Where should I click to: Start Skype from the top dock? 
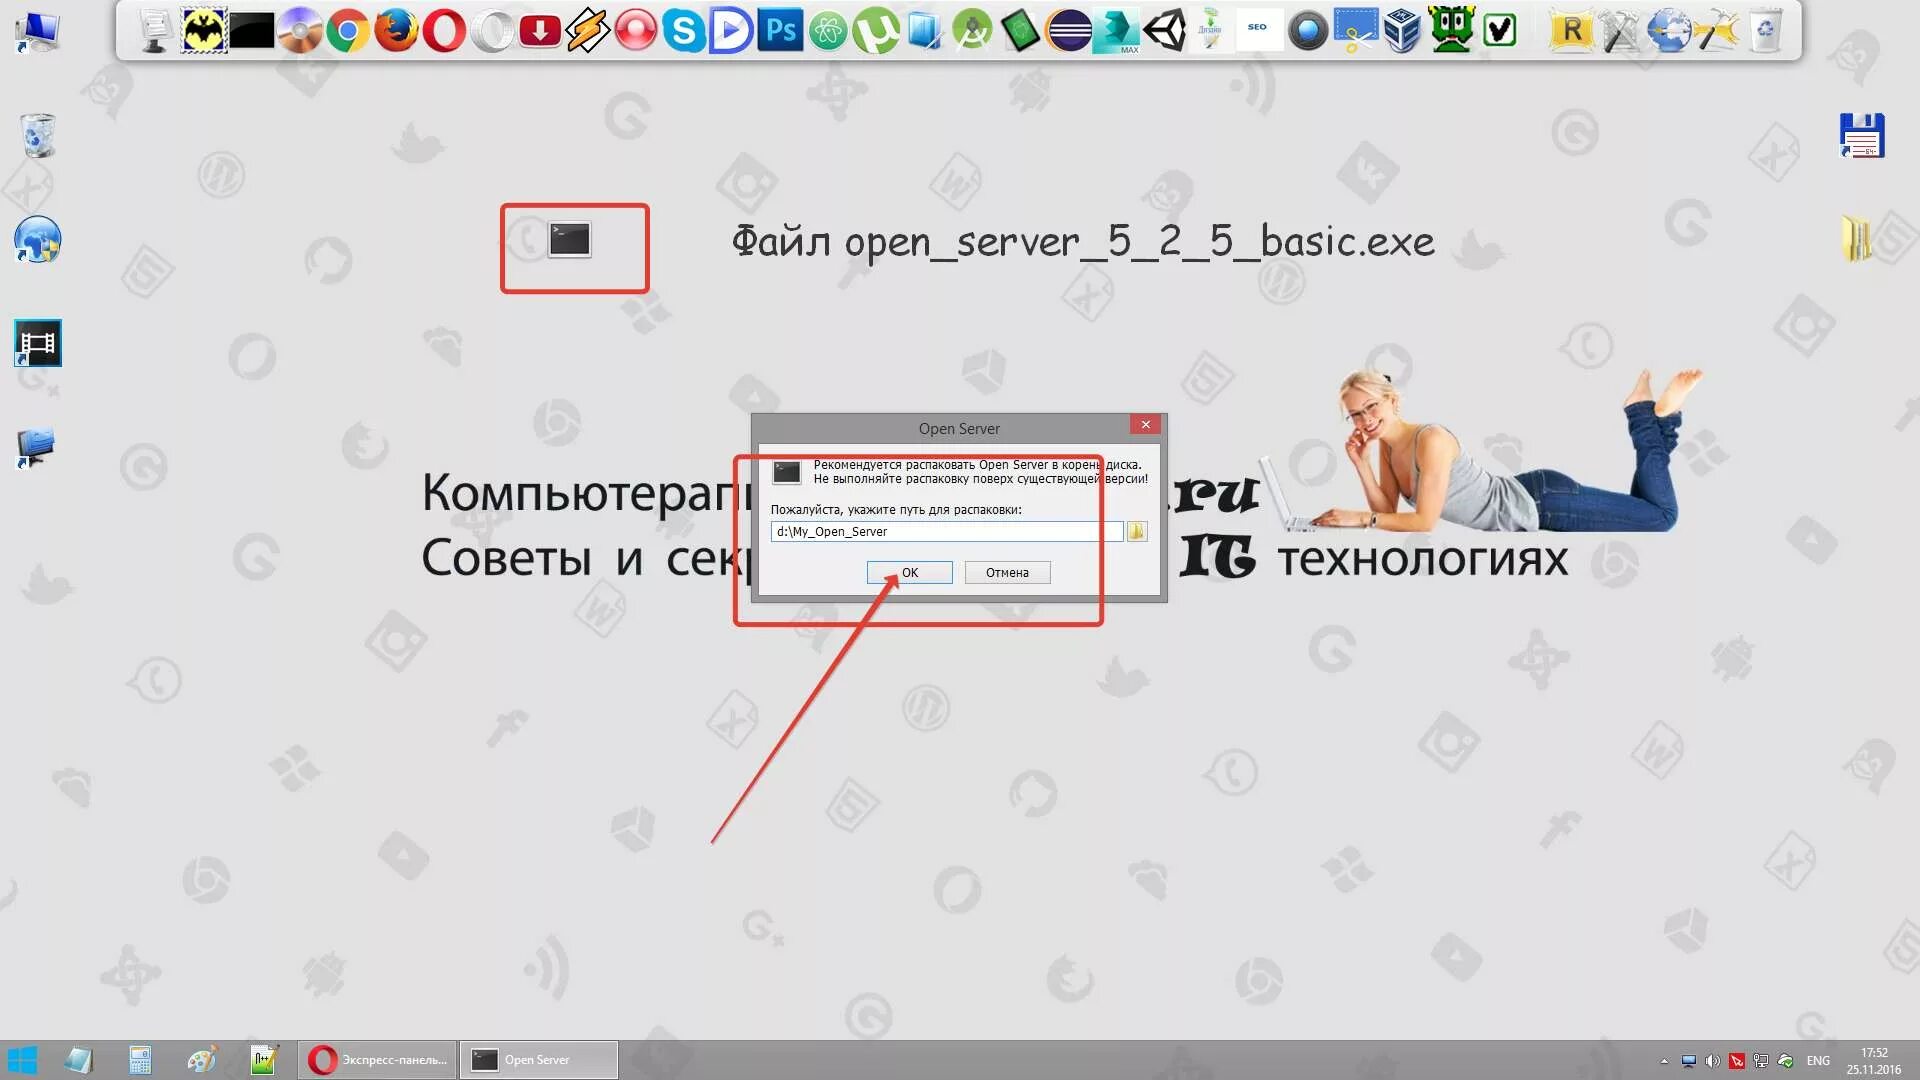point(684,32)
